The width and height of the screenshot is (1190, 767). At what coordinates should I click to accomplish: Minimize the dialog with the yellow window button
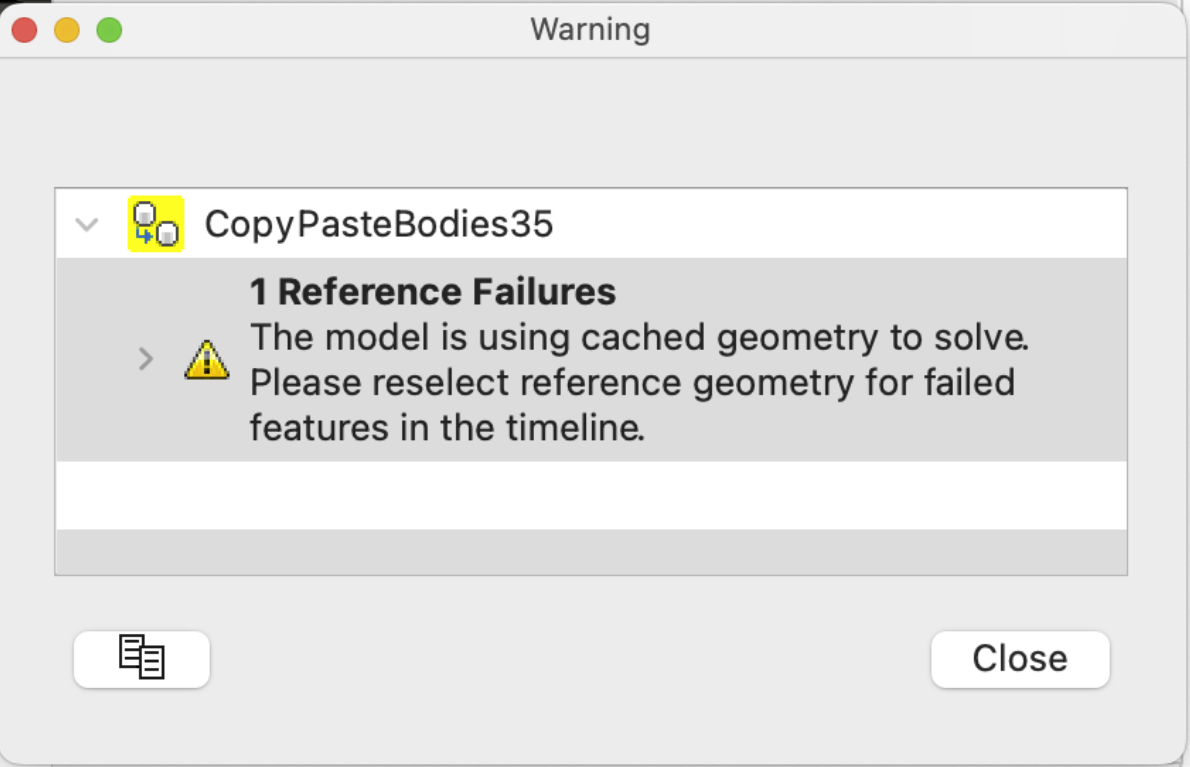[67, 30]
